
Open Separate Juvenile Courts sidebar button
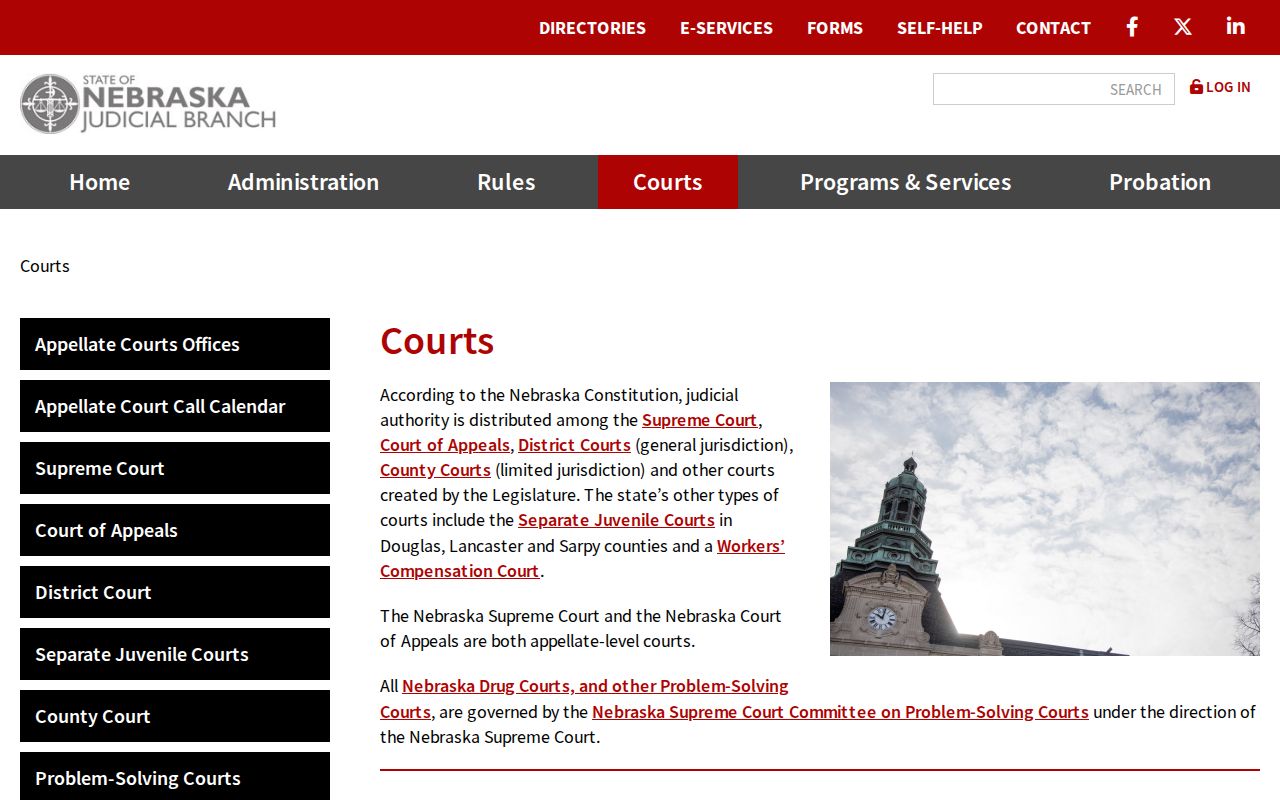175,654
